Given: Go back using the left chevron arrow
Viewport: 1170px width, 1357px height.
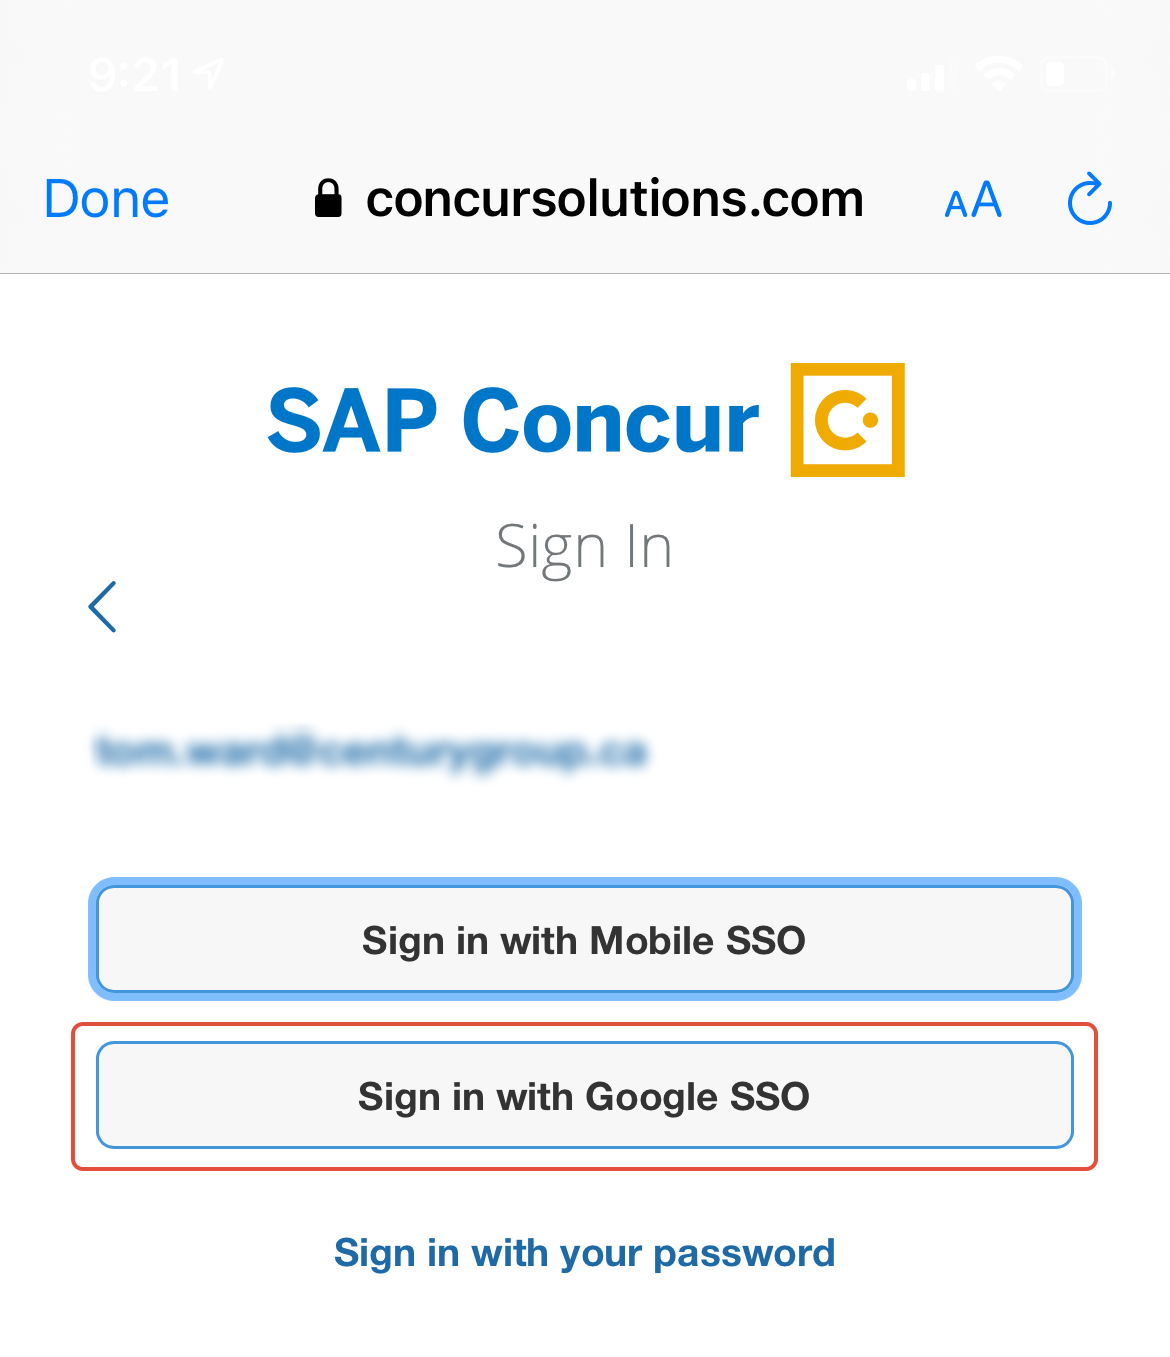Looking at the screenshot, I should pyautogui.click(x=104, y=606).
